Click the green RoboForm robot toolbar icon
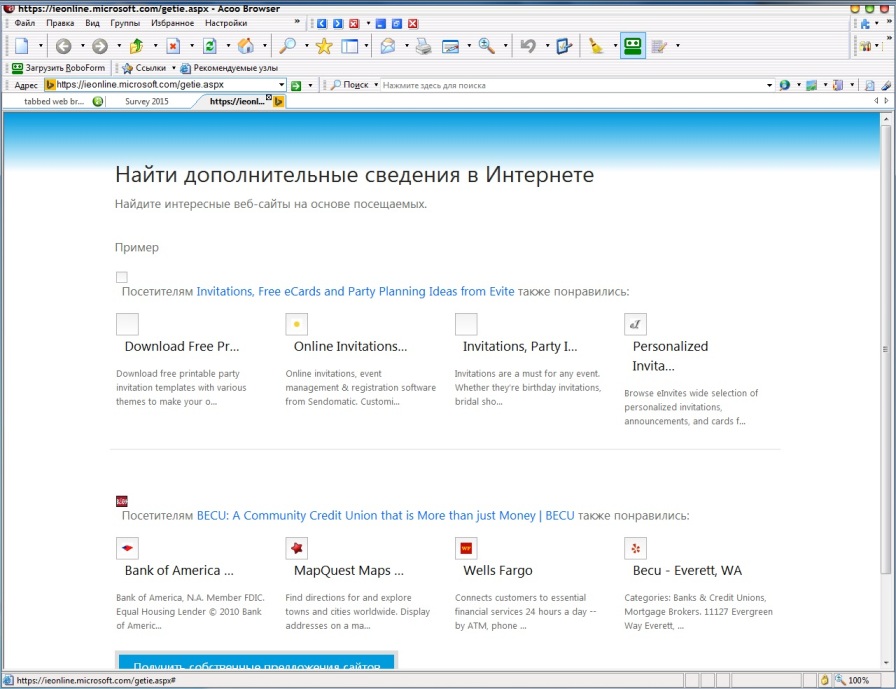This screenshot has height=689, width=896. [633, 46]
